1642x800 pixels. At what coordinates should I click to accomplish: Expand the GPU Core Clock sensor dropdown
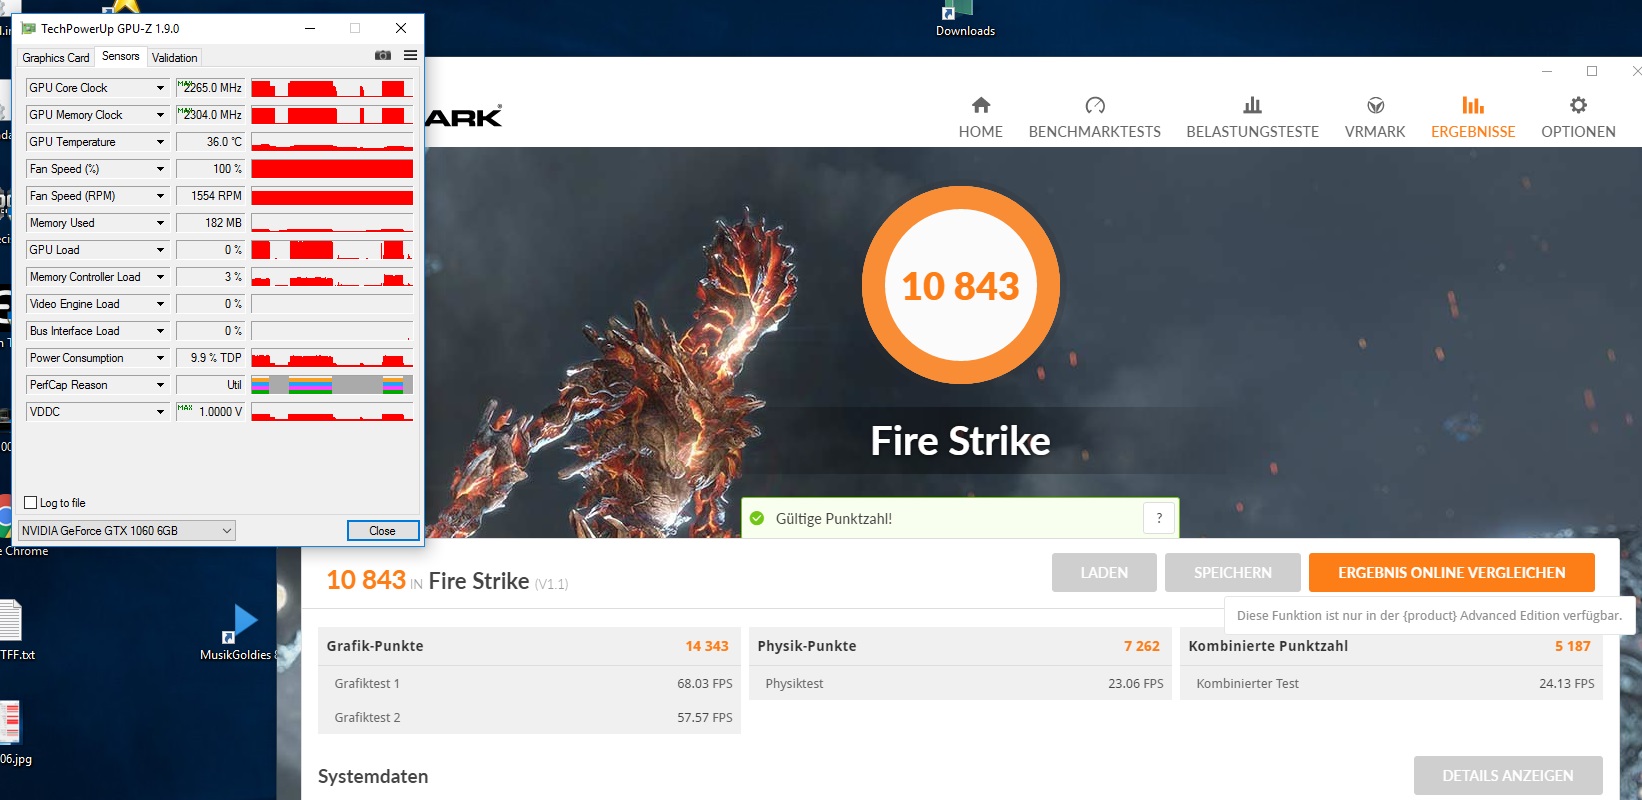(x=160, y=88)
